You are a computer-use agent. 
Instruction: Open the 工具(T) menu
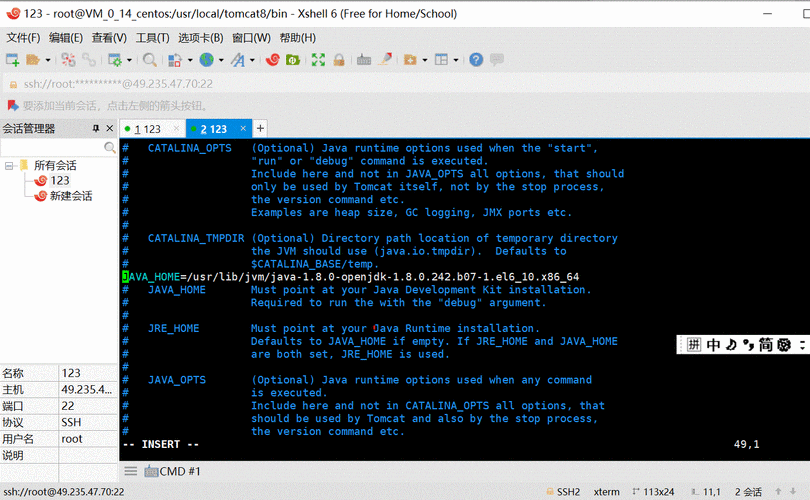pos(152,38)
